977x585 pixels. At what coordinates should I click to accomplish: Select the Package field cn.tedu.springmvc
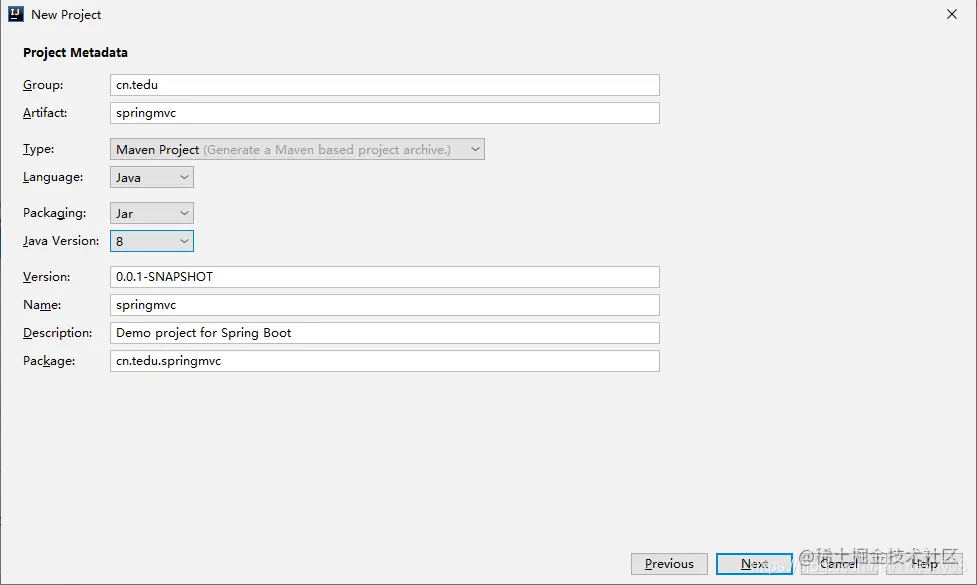[384, 361]
